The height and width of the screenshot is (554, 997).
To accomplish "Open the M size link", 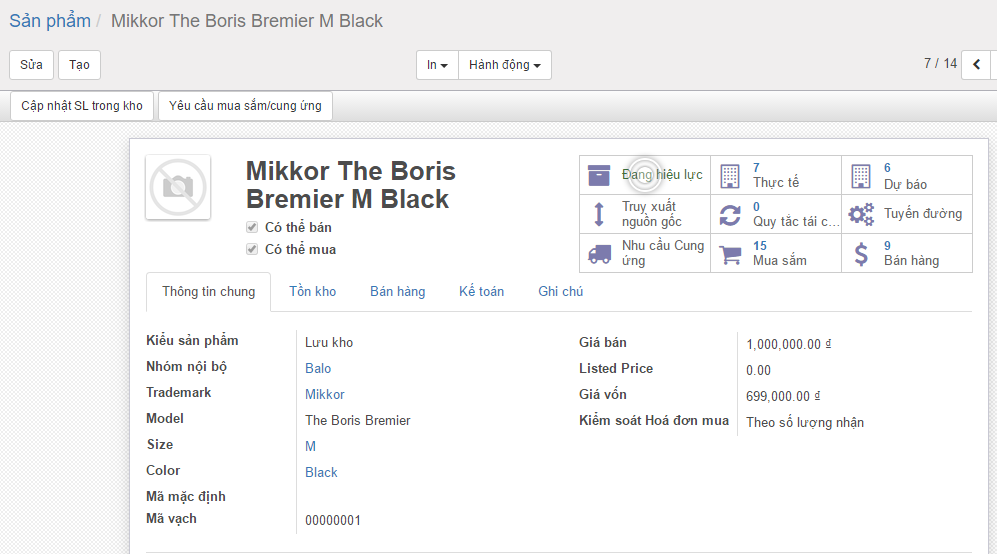I will click(x=310, y=447).
